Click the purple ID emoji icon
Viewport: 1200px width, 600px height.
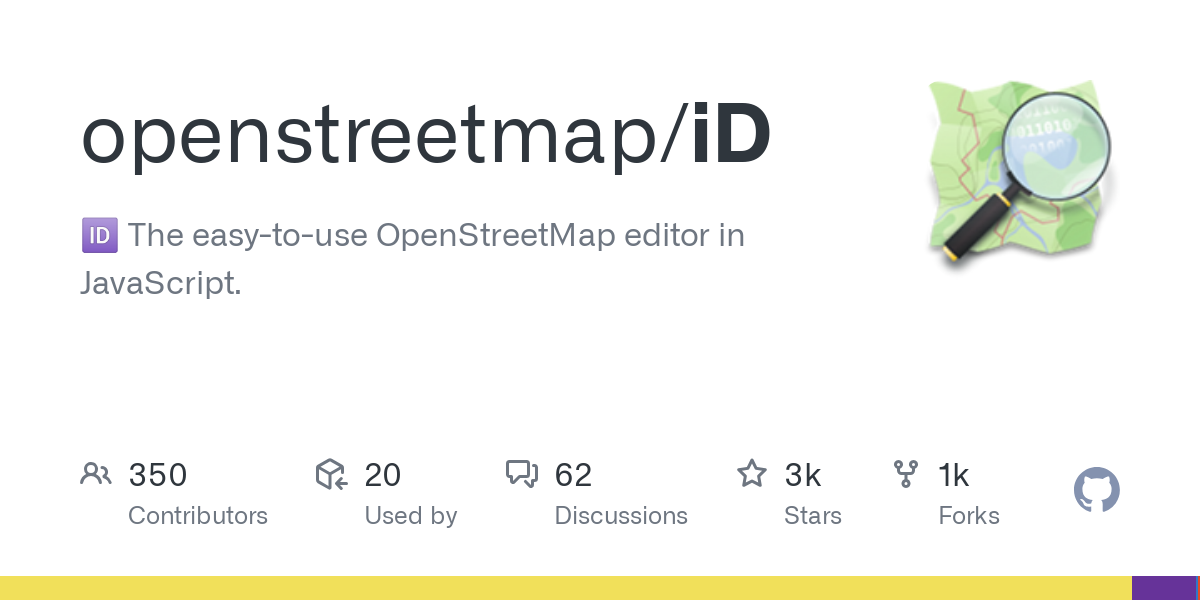(x=99, y=237)
